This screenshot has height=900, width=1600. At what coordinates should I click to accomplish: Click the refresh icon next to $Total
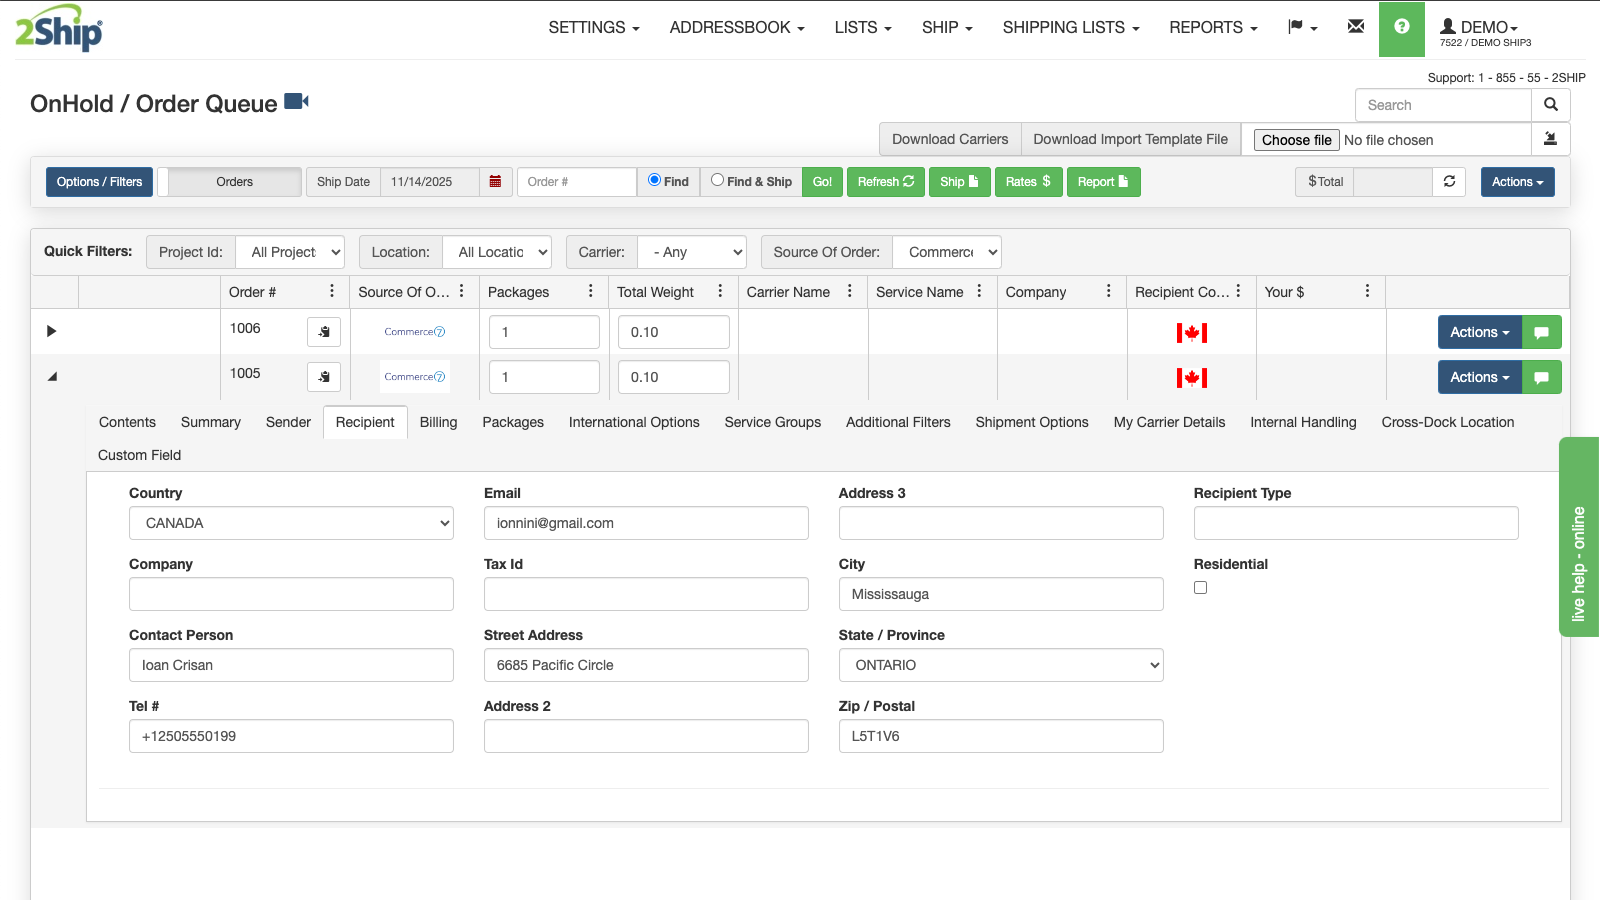point(1449,182)
